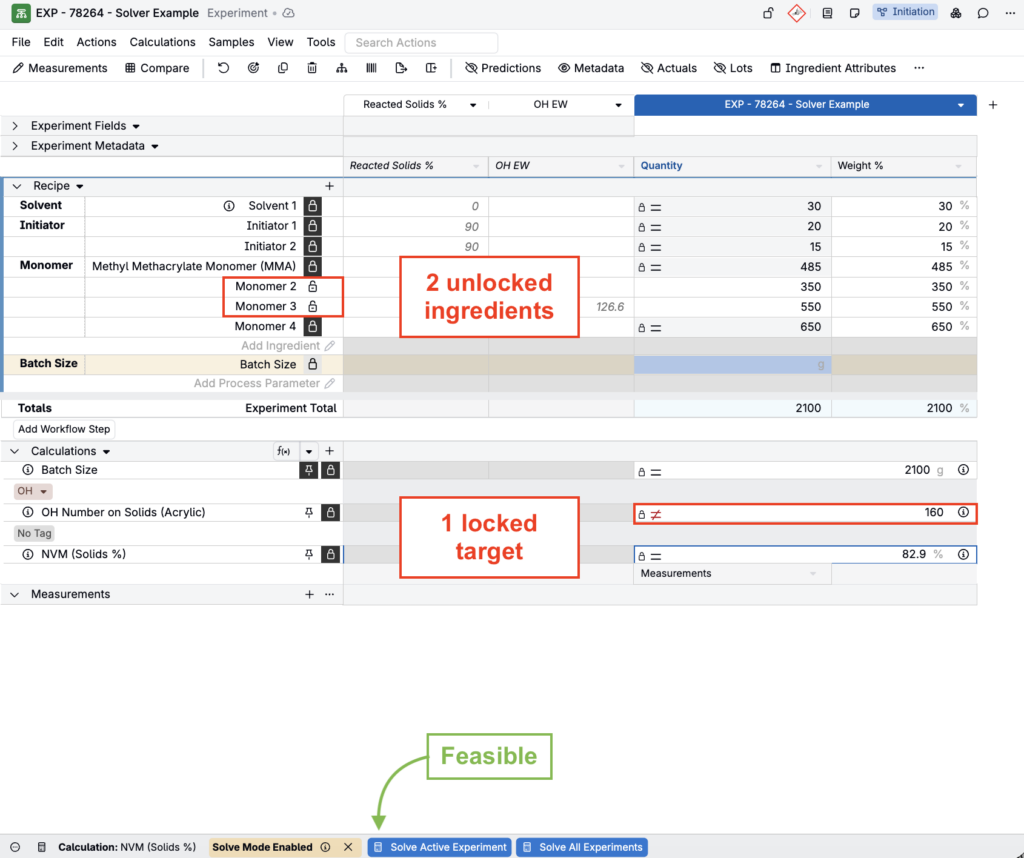Screen dimensions: 1024x858
Task: Open the EXP - 78264 Solver Example dropdown
Action: pyautogui.click(x=961, y=105)
